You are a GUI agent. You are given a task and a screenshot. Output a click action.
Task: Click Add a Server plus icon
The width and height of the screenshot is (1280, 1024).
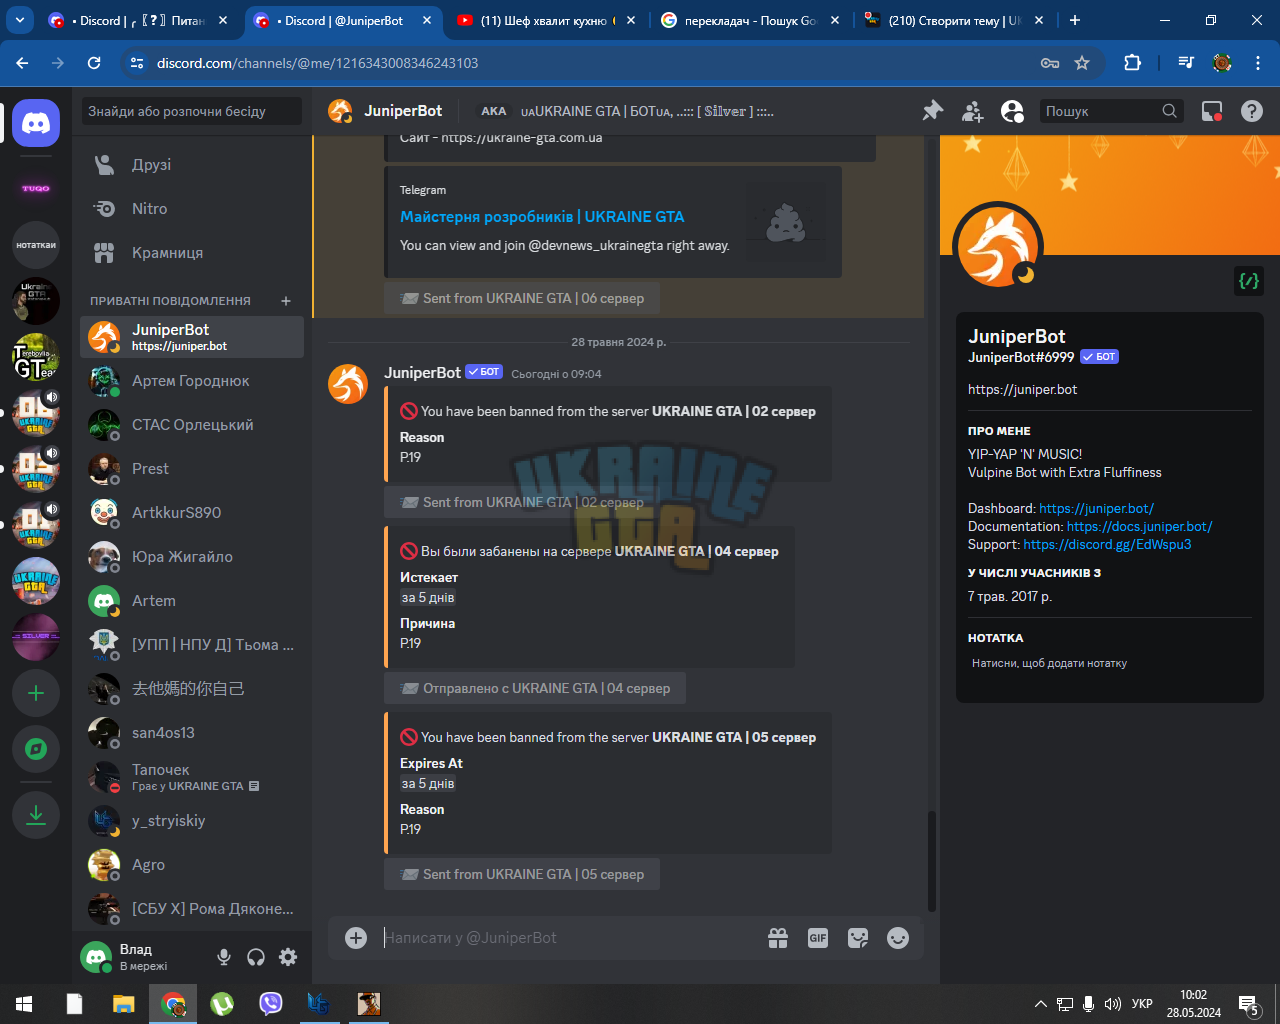coord(36,693)
